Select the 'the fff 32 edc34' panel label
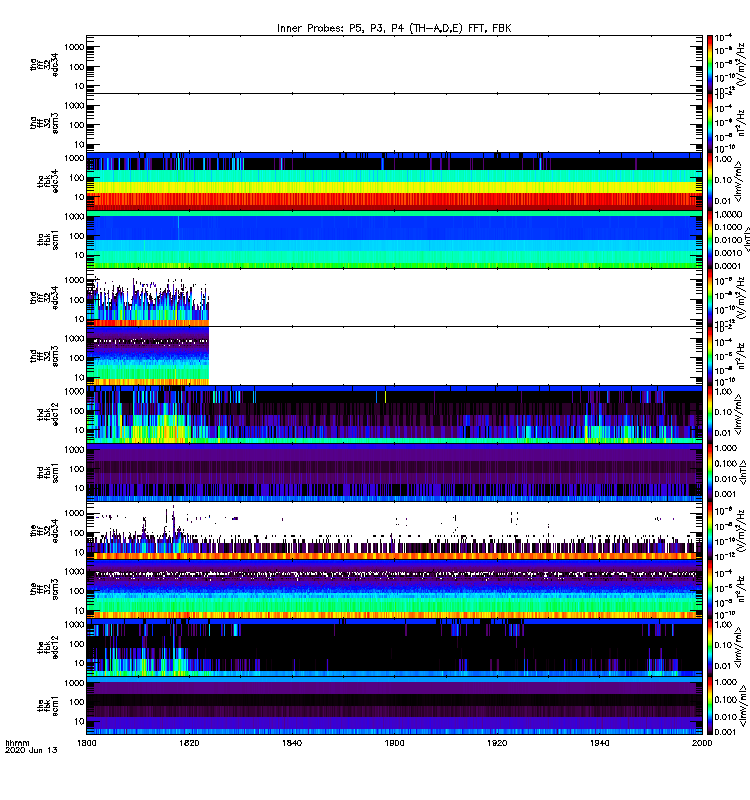 click(x=44, y=530)
